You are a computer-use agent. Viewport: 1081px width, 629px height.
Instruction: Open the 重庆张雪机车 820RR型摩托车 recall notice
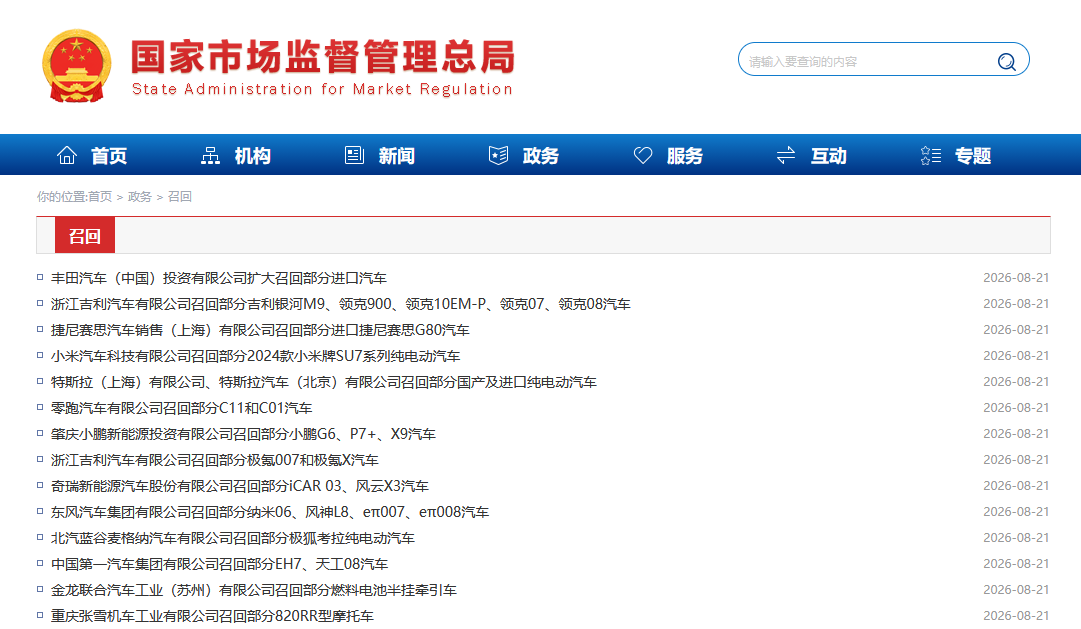(212, 616)
